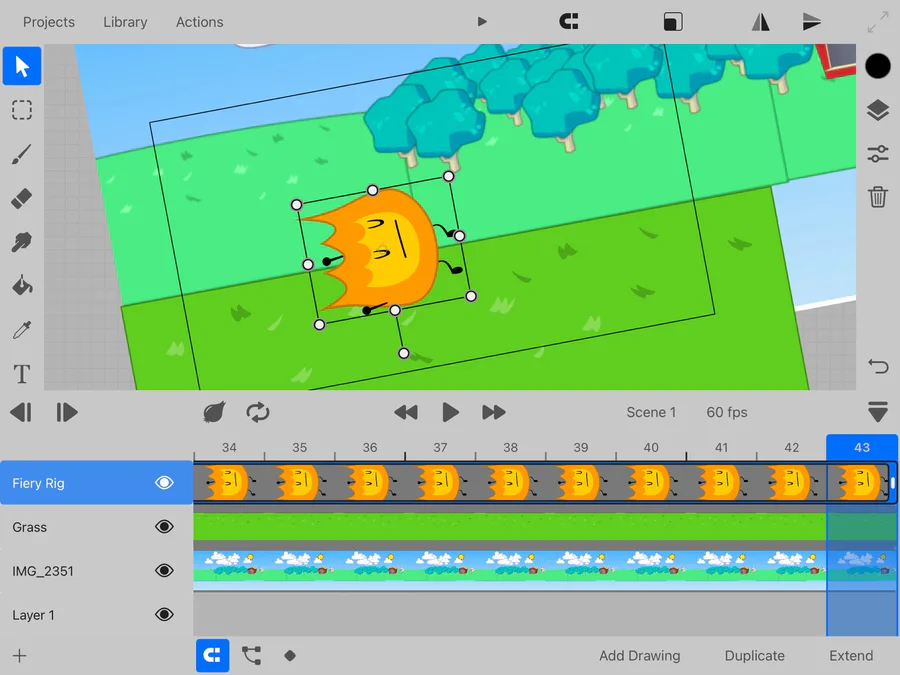Tap the undo arrow
The image size is (900, 675).
click(878, 366)
